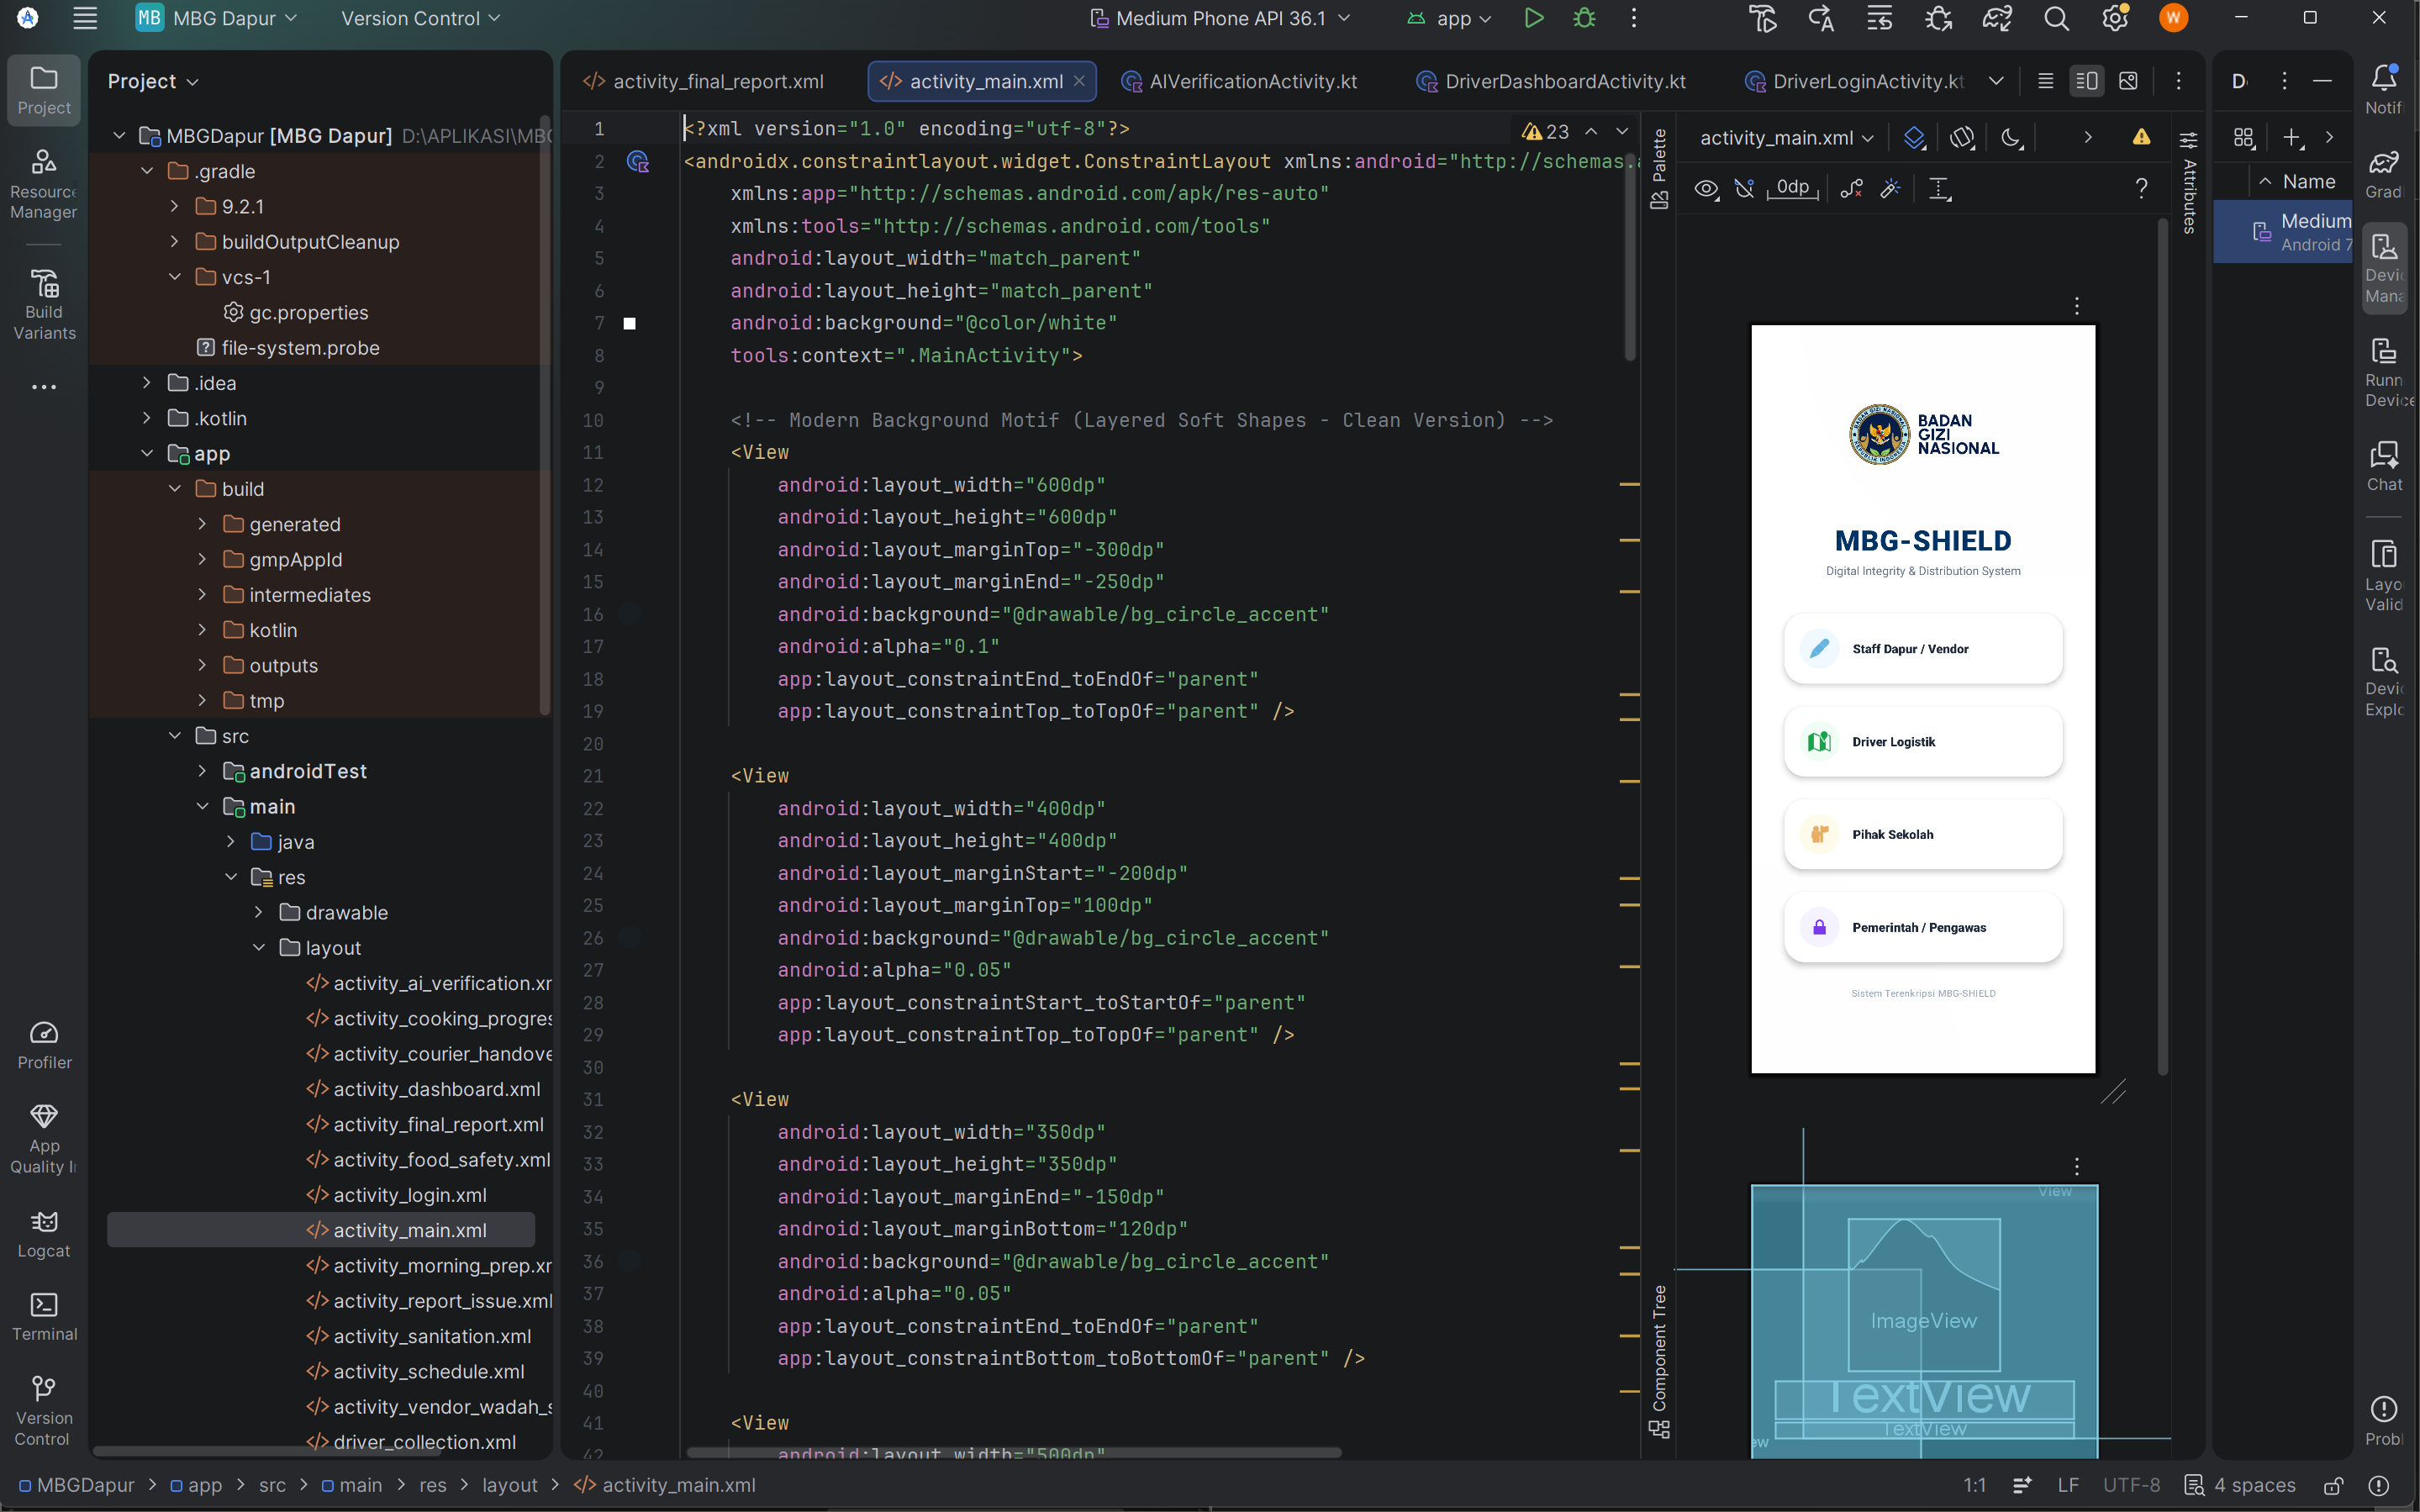Open MBG Dapur project dropdown

pos(217,18)
